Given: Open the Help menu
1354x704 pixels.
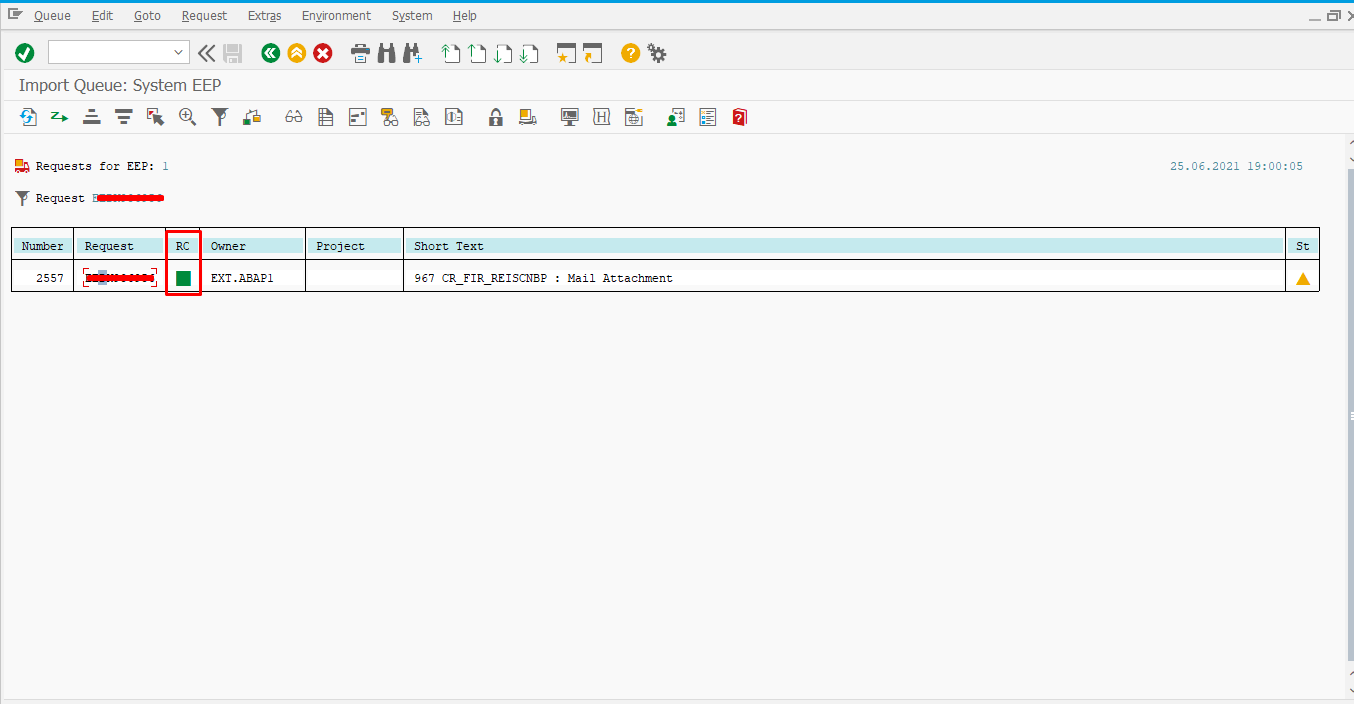Looking at the screenshot, I should (x=464, y=16).
